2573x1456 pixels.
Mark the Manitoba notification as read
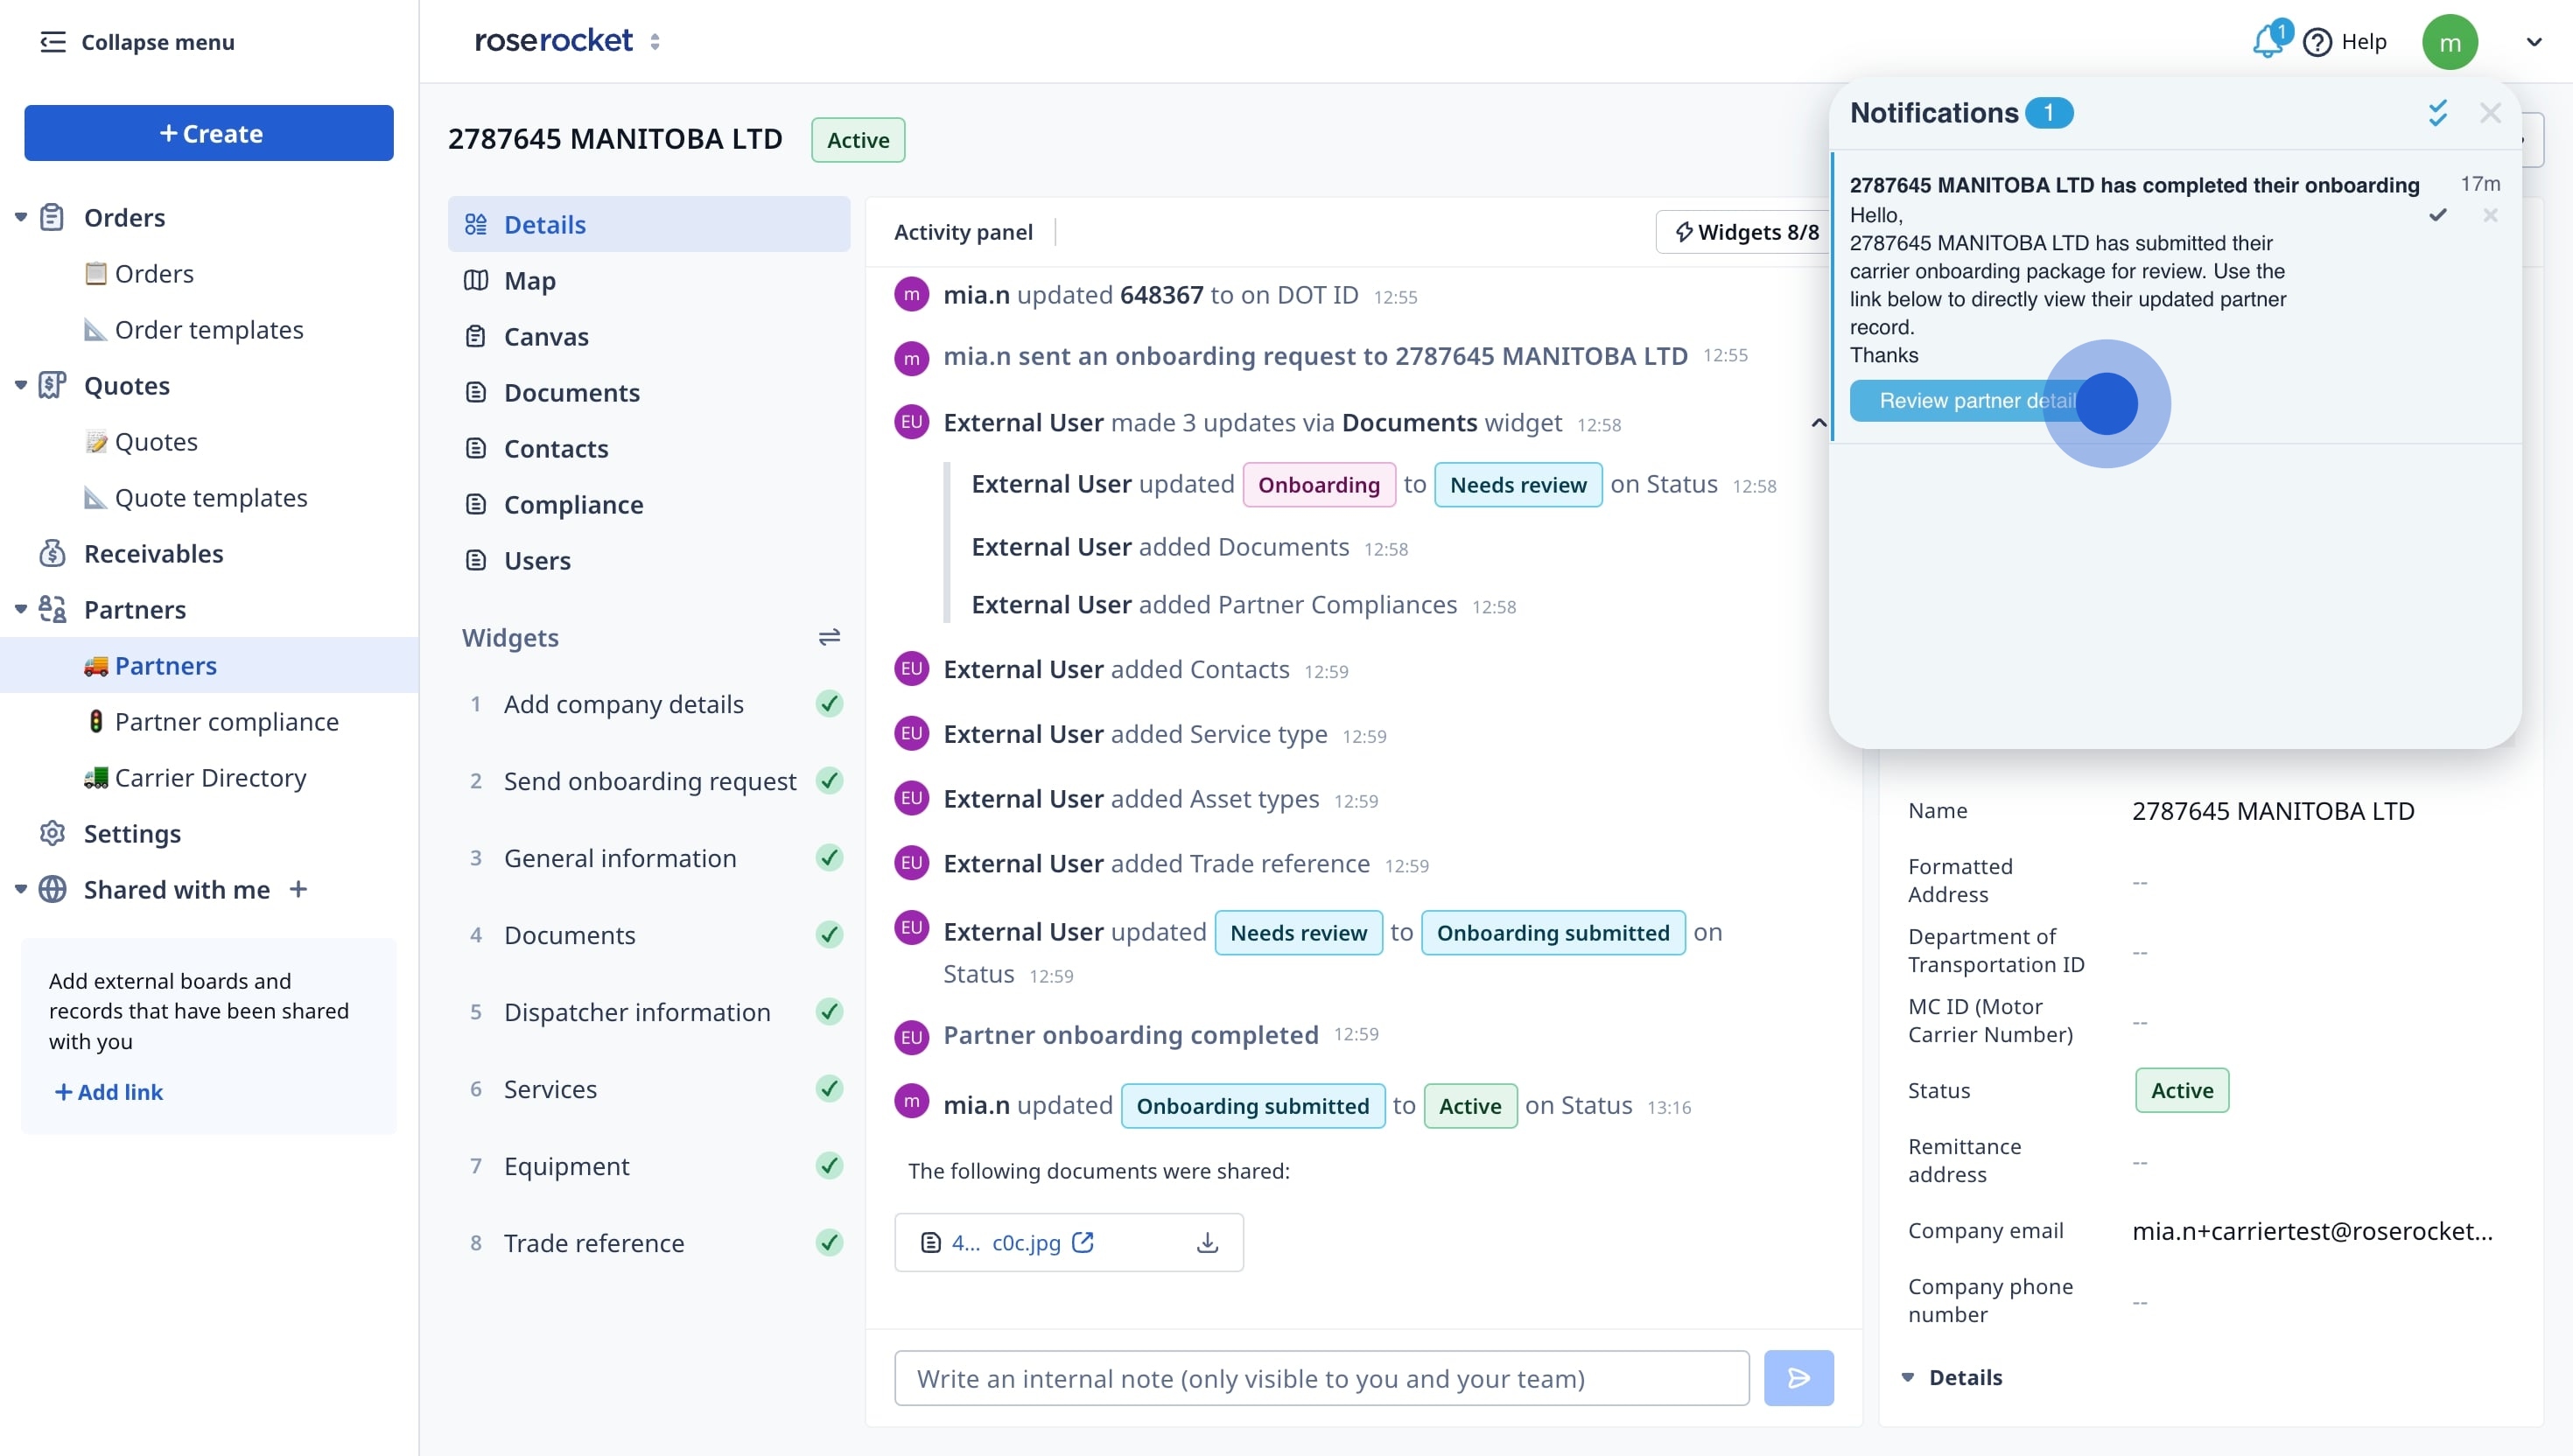tap(2437, 215)
